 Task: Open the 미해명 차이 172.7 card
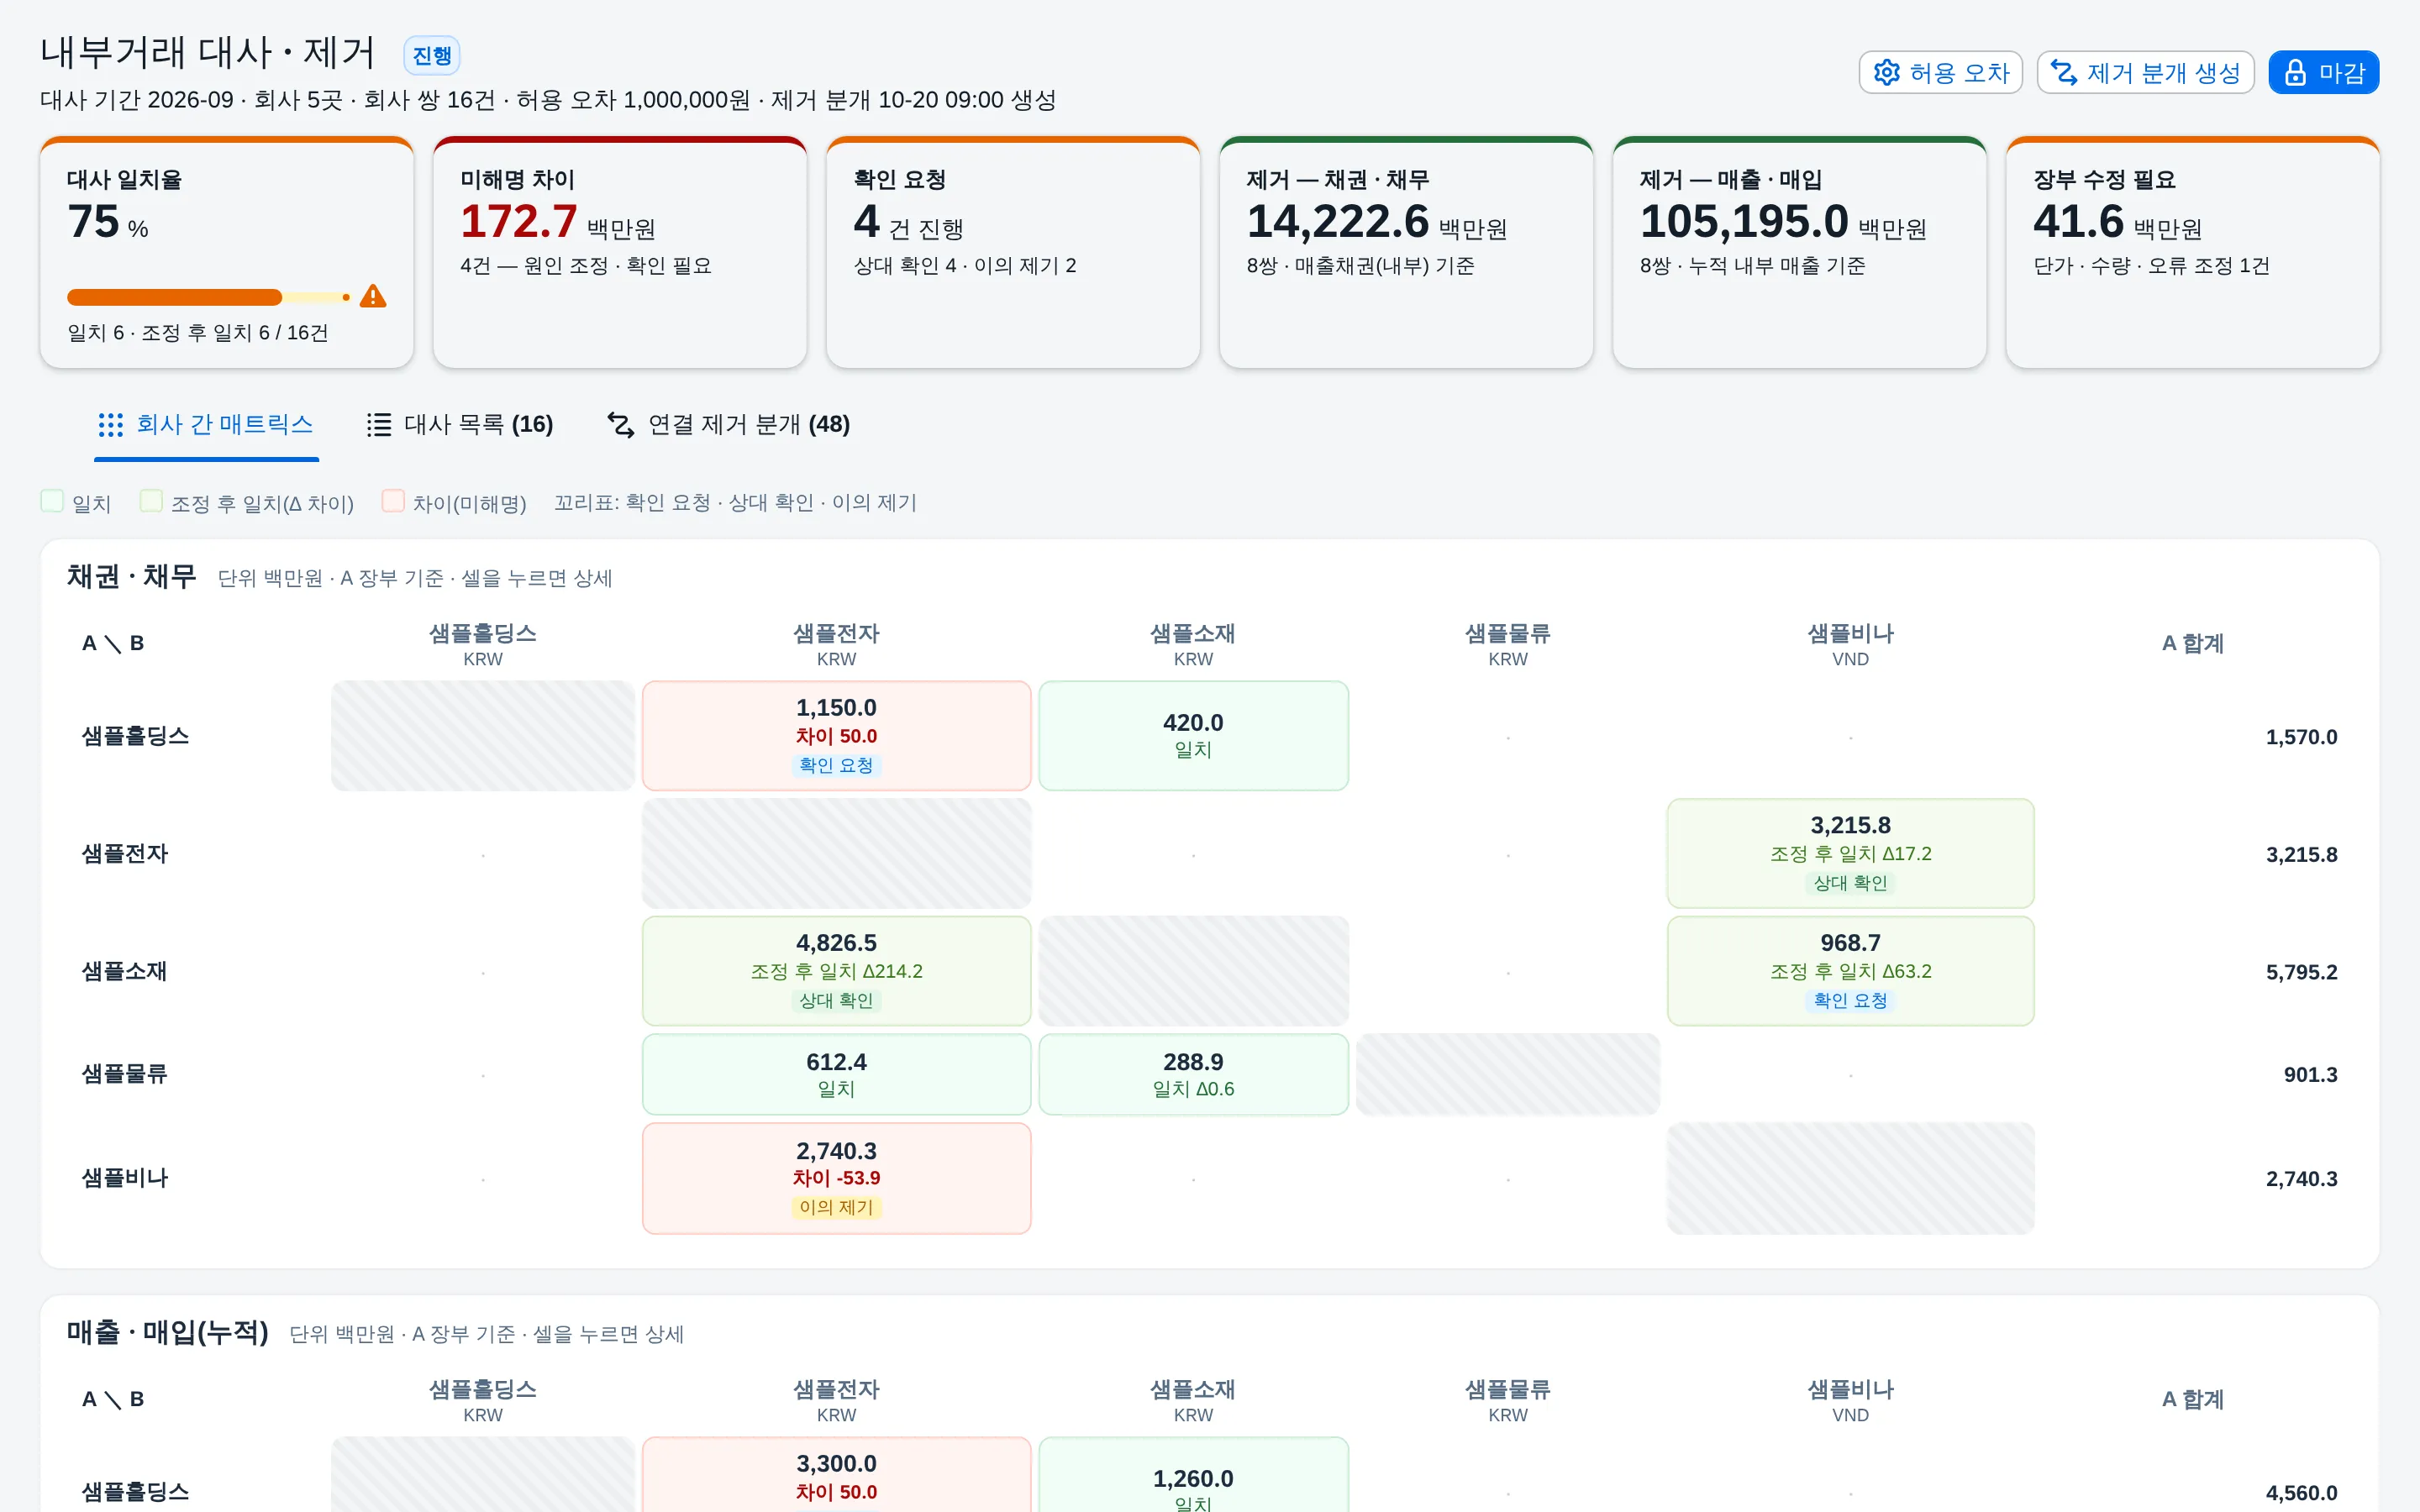(x=620, y=252)
